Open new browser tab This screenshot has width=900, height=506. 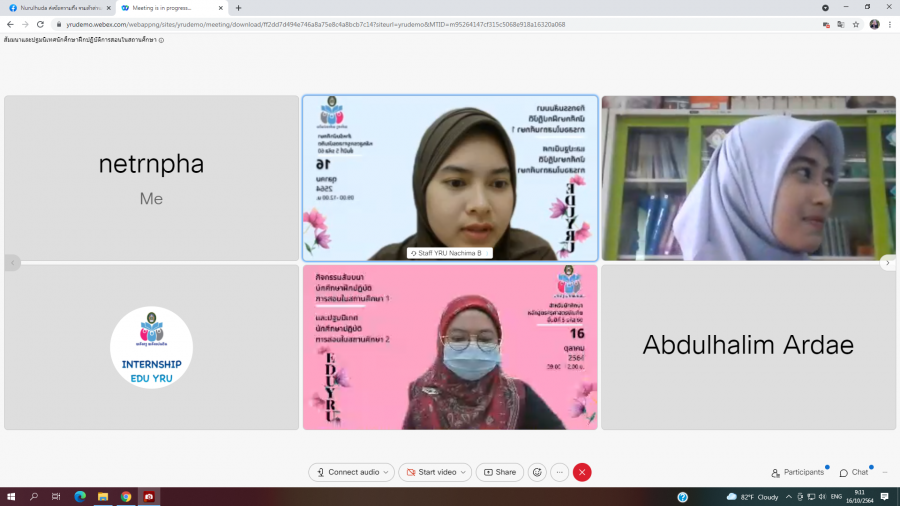(238, 8)
